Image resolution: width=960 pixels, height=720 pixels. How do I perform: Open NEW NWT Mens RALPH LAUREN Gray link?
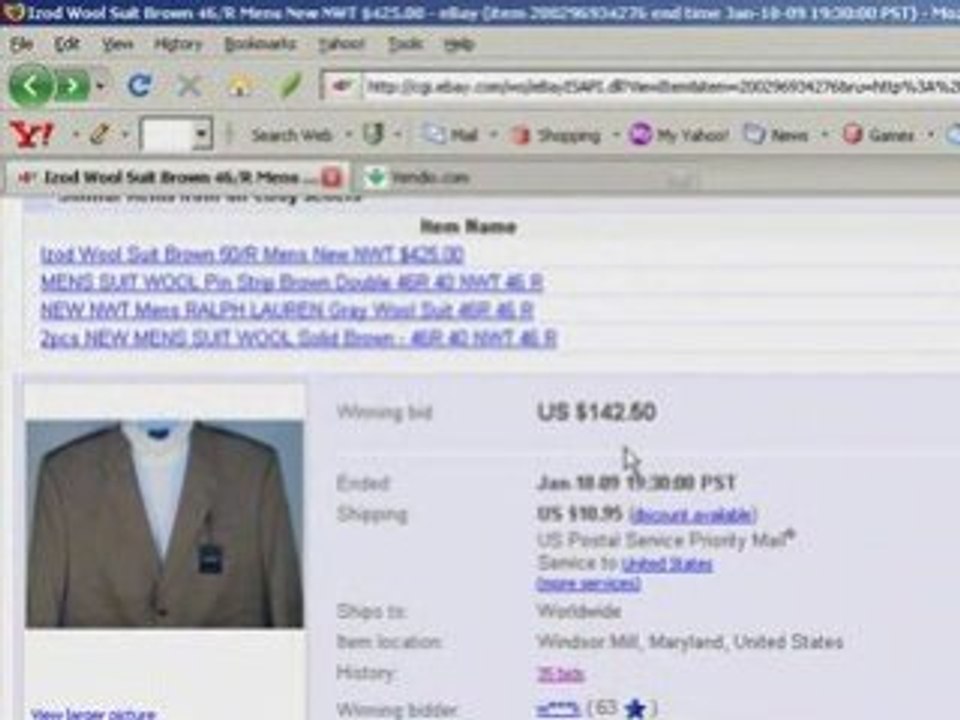click(x=287, y=310)
